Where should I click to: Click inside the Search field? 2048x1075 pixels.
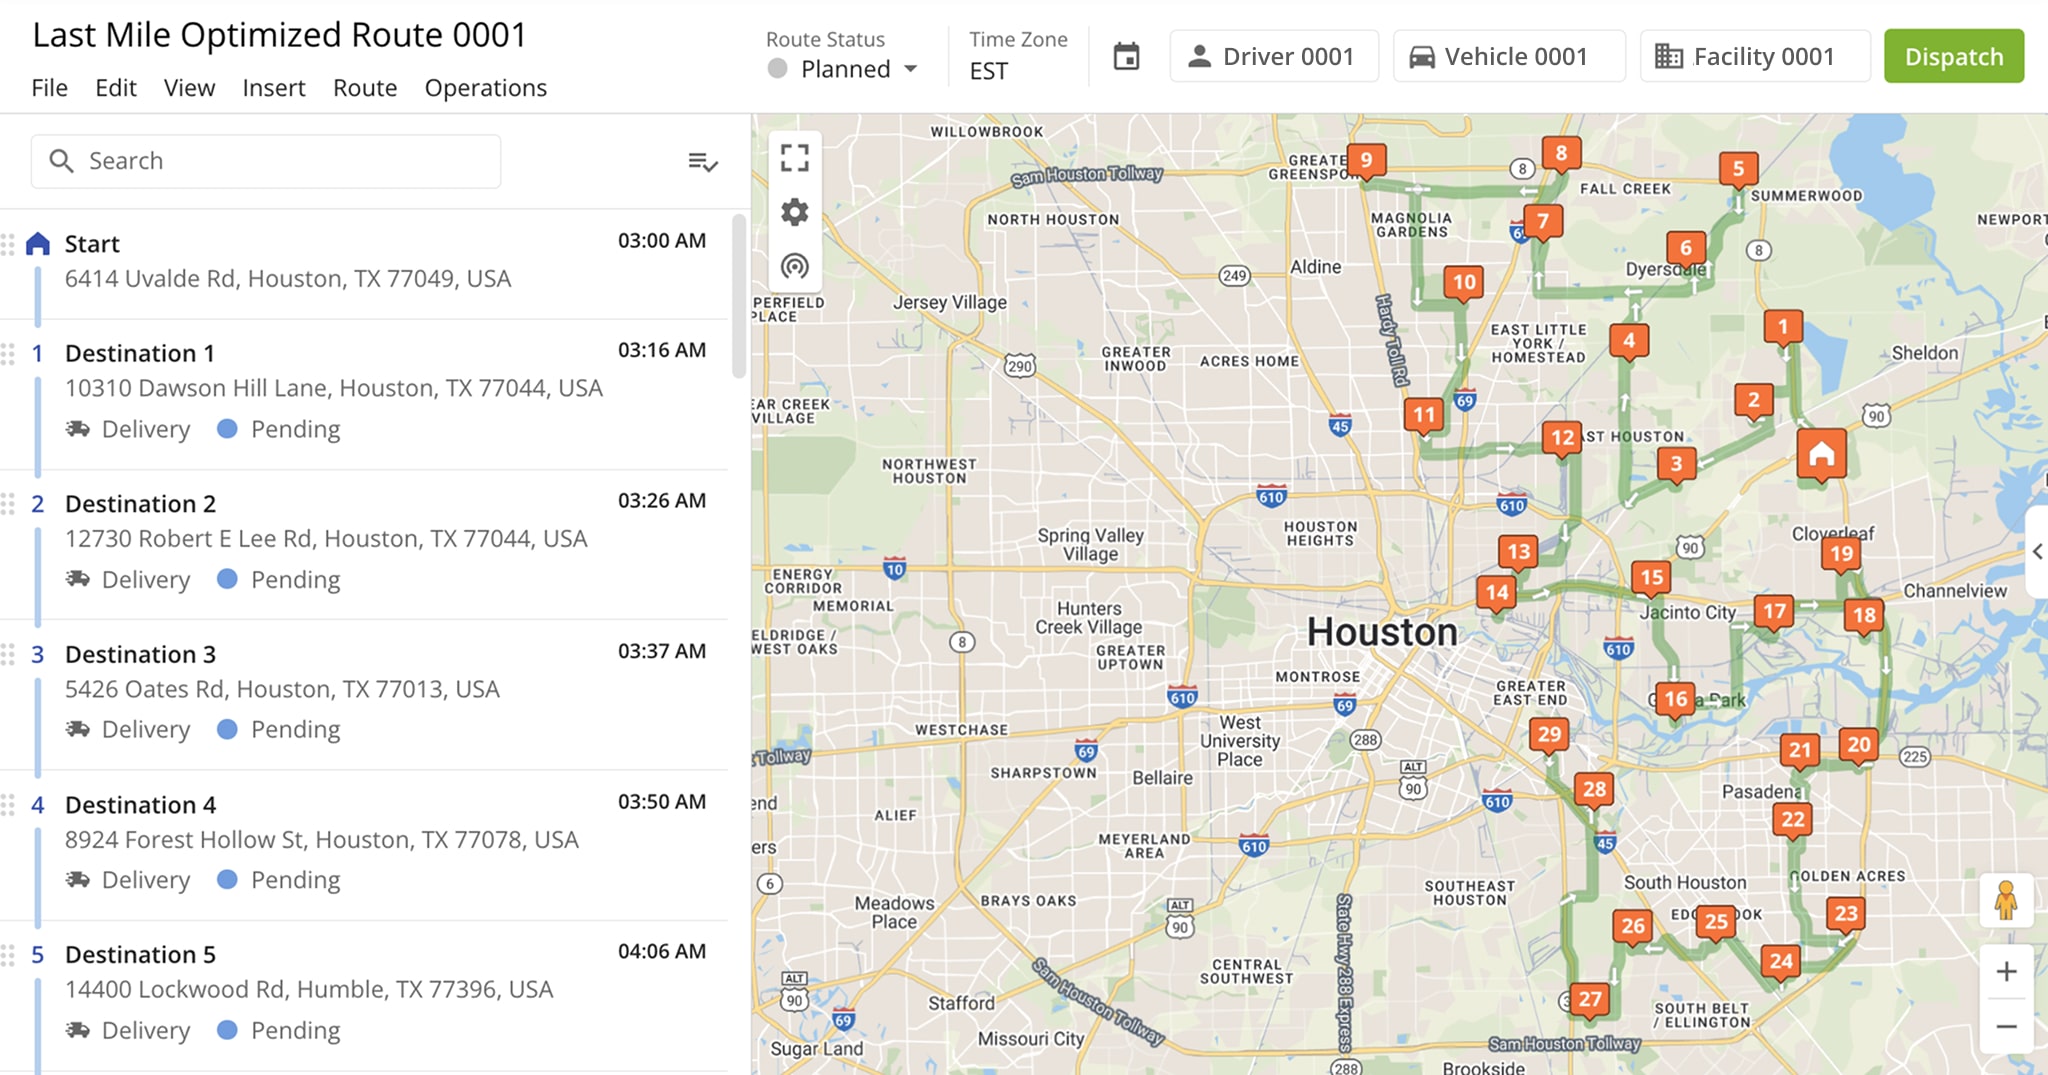(x=265, y=160)
